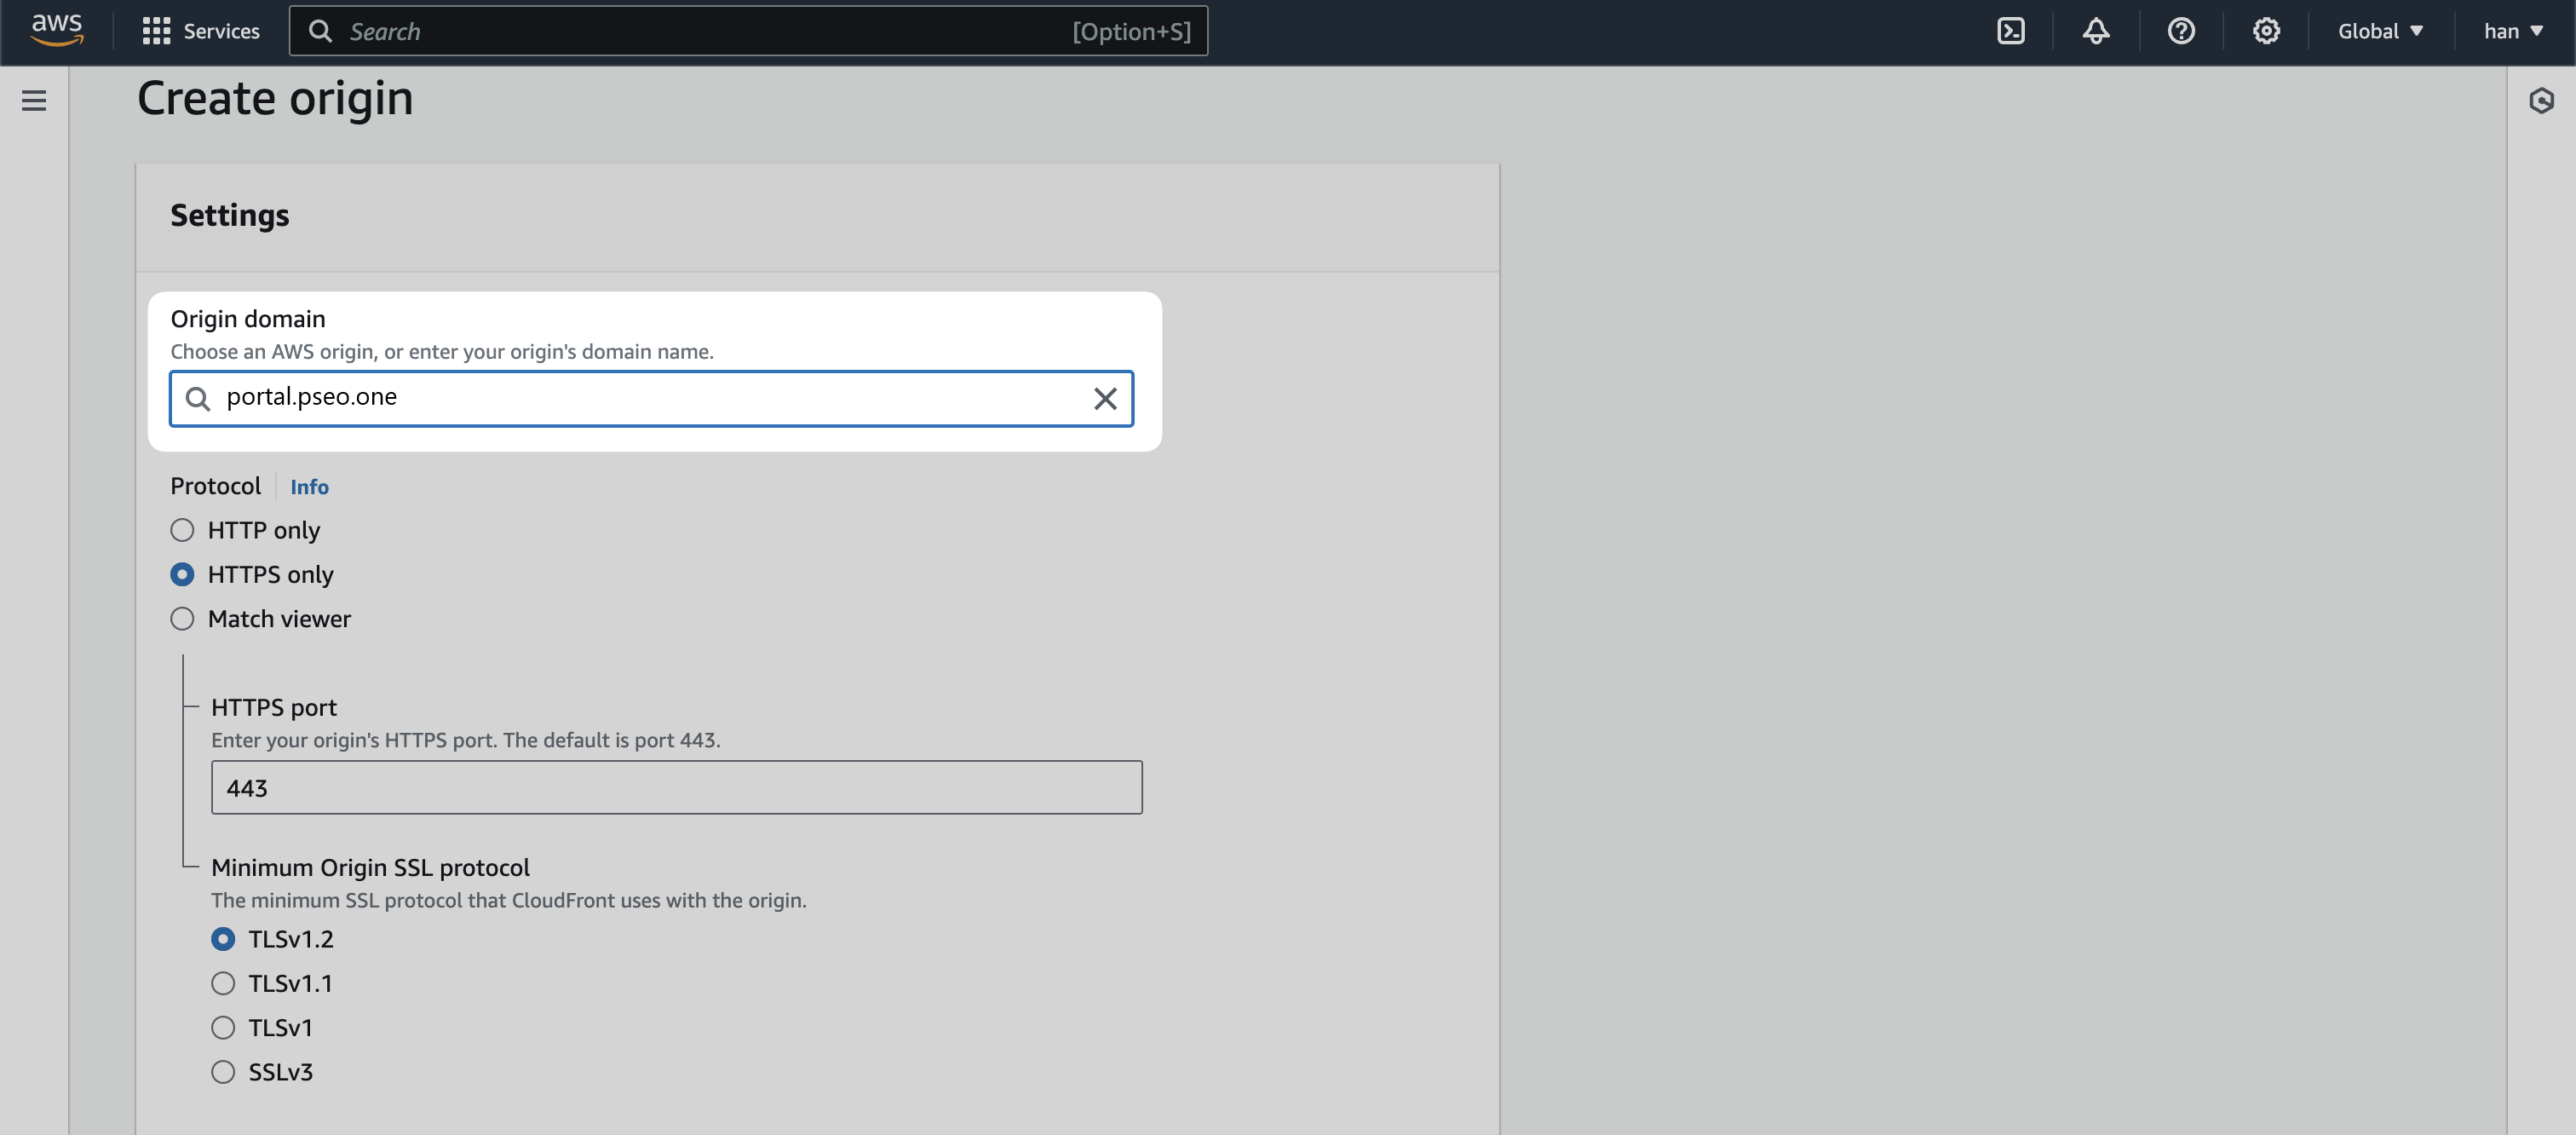Image resolution: width=2576 pixels, height=1135 pixels.
Task: Click the AWS logo home icon
Action: click(57, 31)
